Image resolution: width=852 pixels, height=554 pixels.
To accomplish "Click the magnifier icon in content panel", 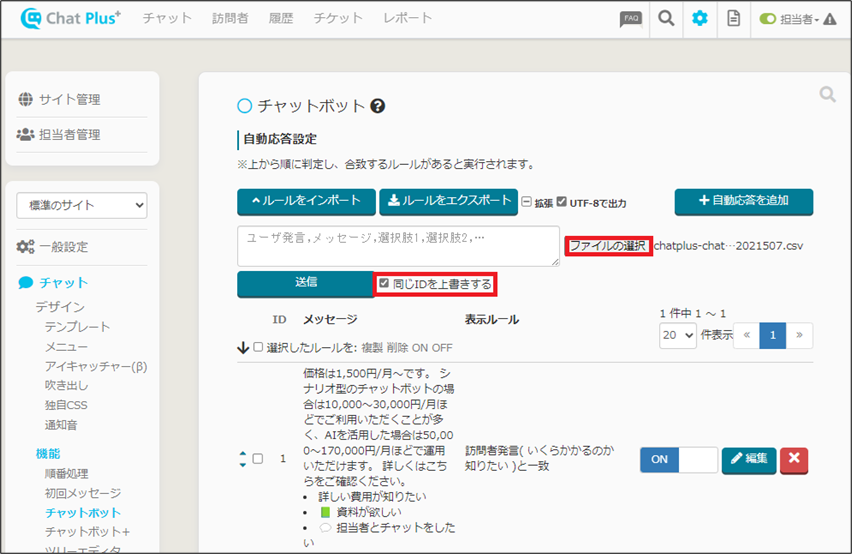I will [x=827, y=94].
